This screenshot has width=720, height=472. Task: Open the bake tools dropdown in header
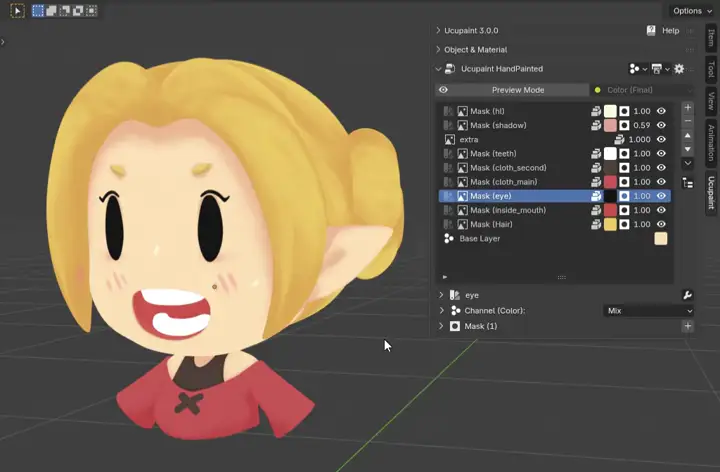[x=660, y=69]
